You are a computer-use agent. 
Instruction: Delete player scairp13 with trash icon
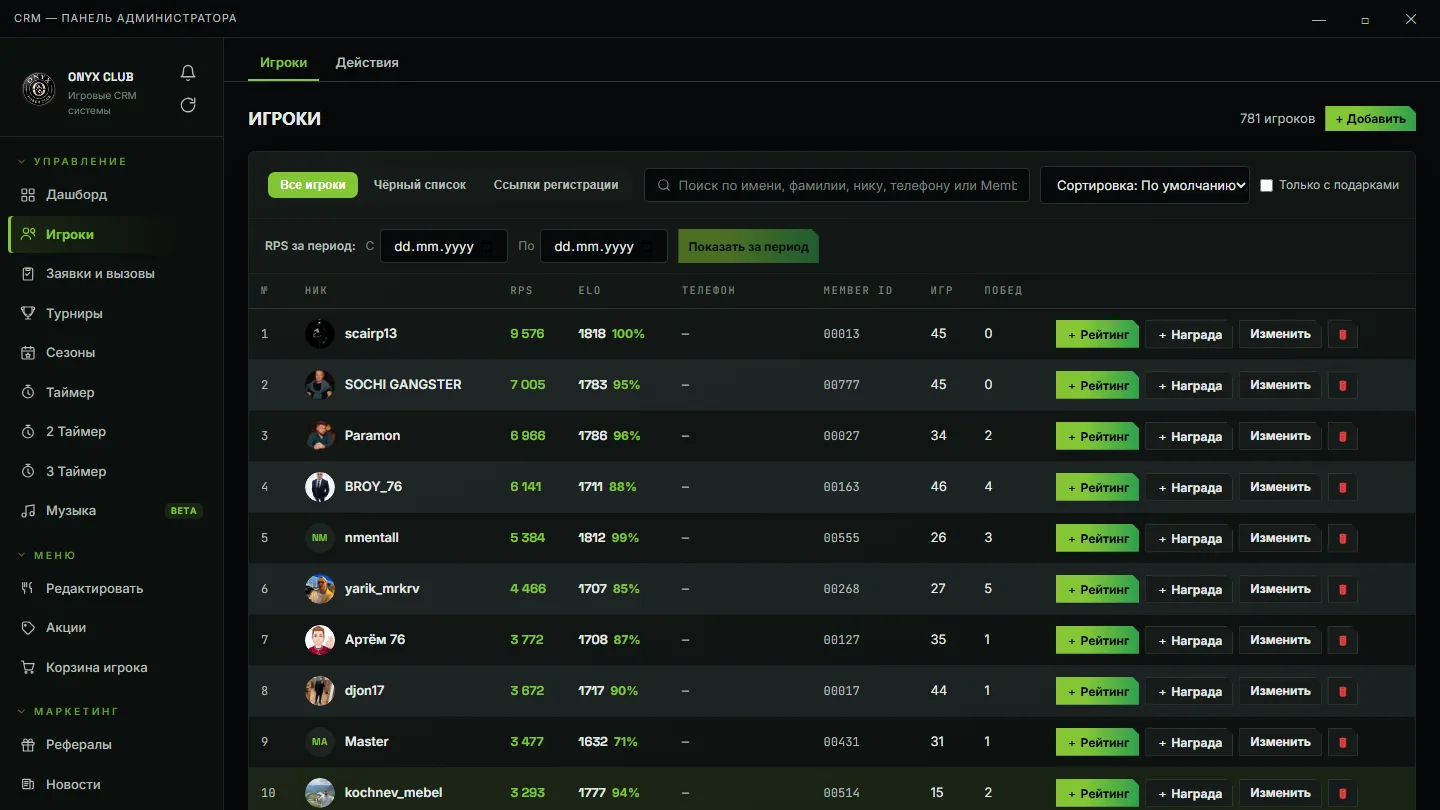pos(1342,334)
